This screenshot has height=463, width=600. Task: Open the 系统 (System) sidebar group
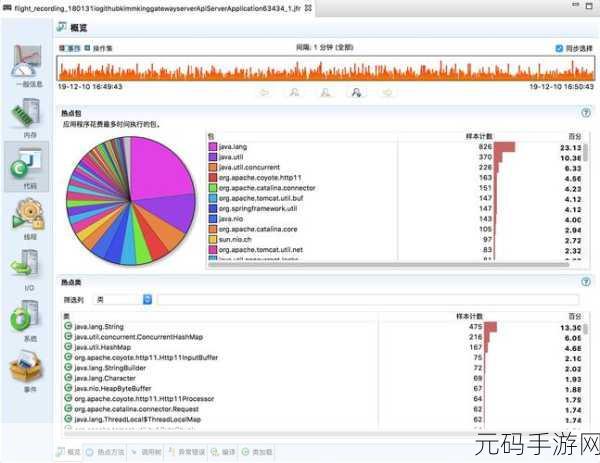coord(27,321)
